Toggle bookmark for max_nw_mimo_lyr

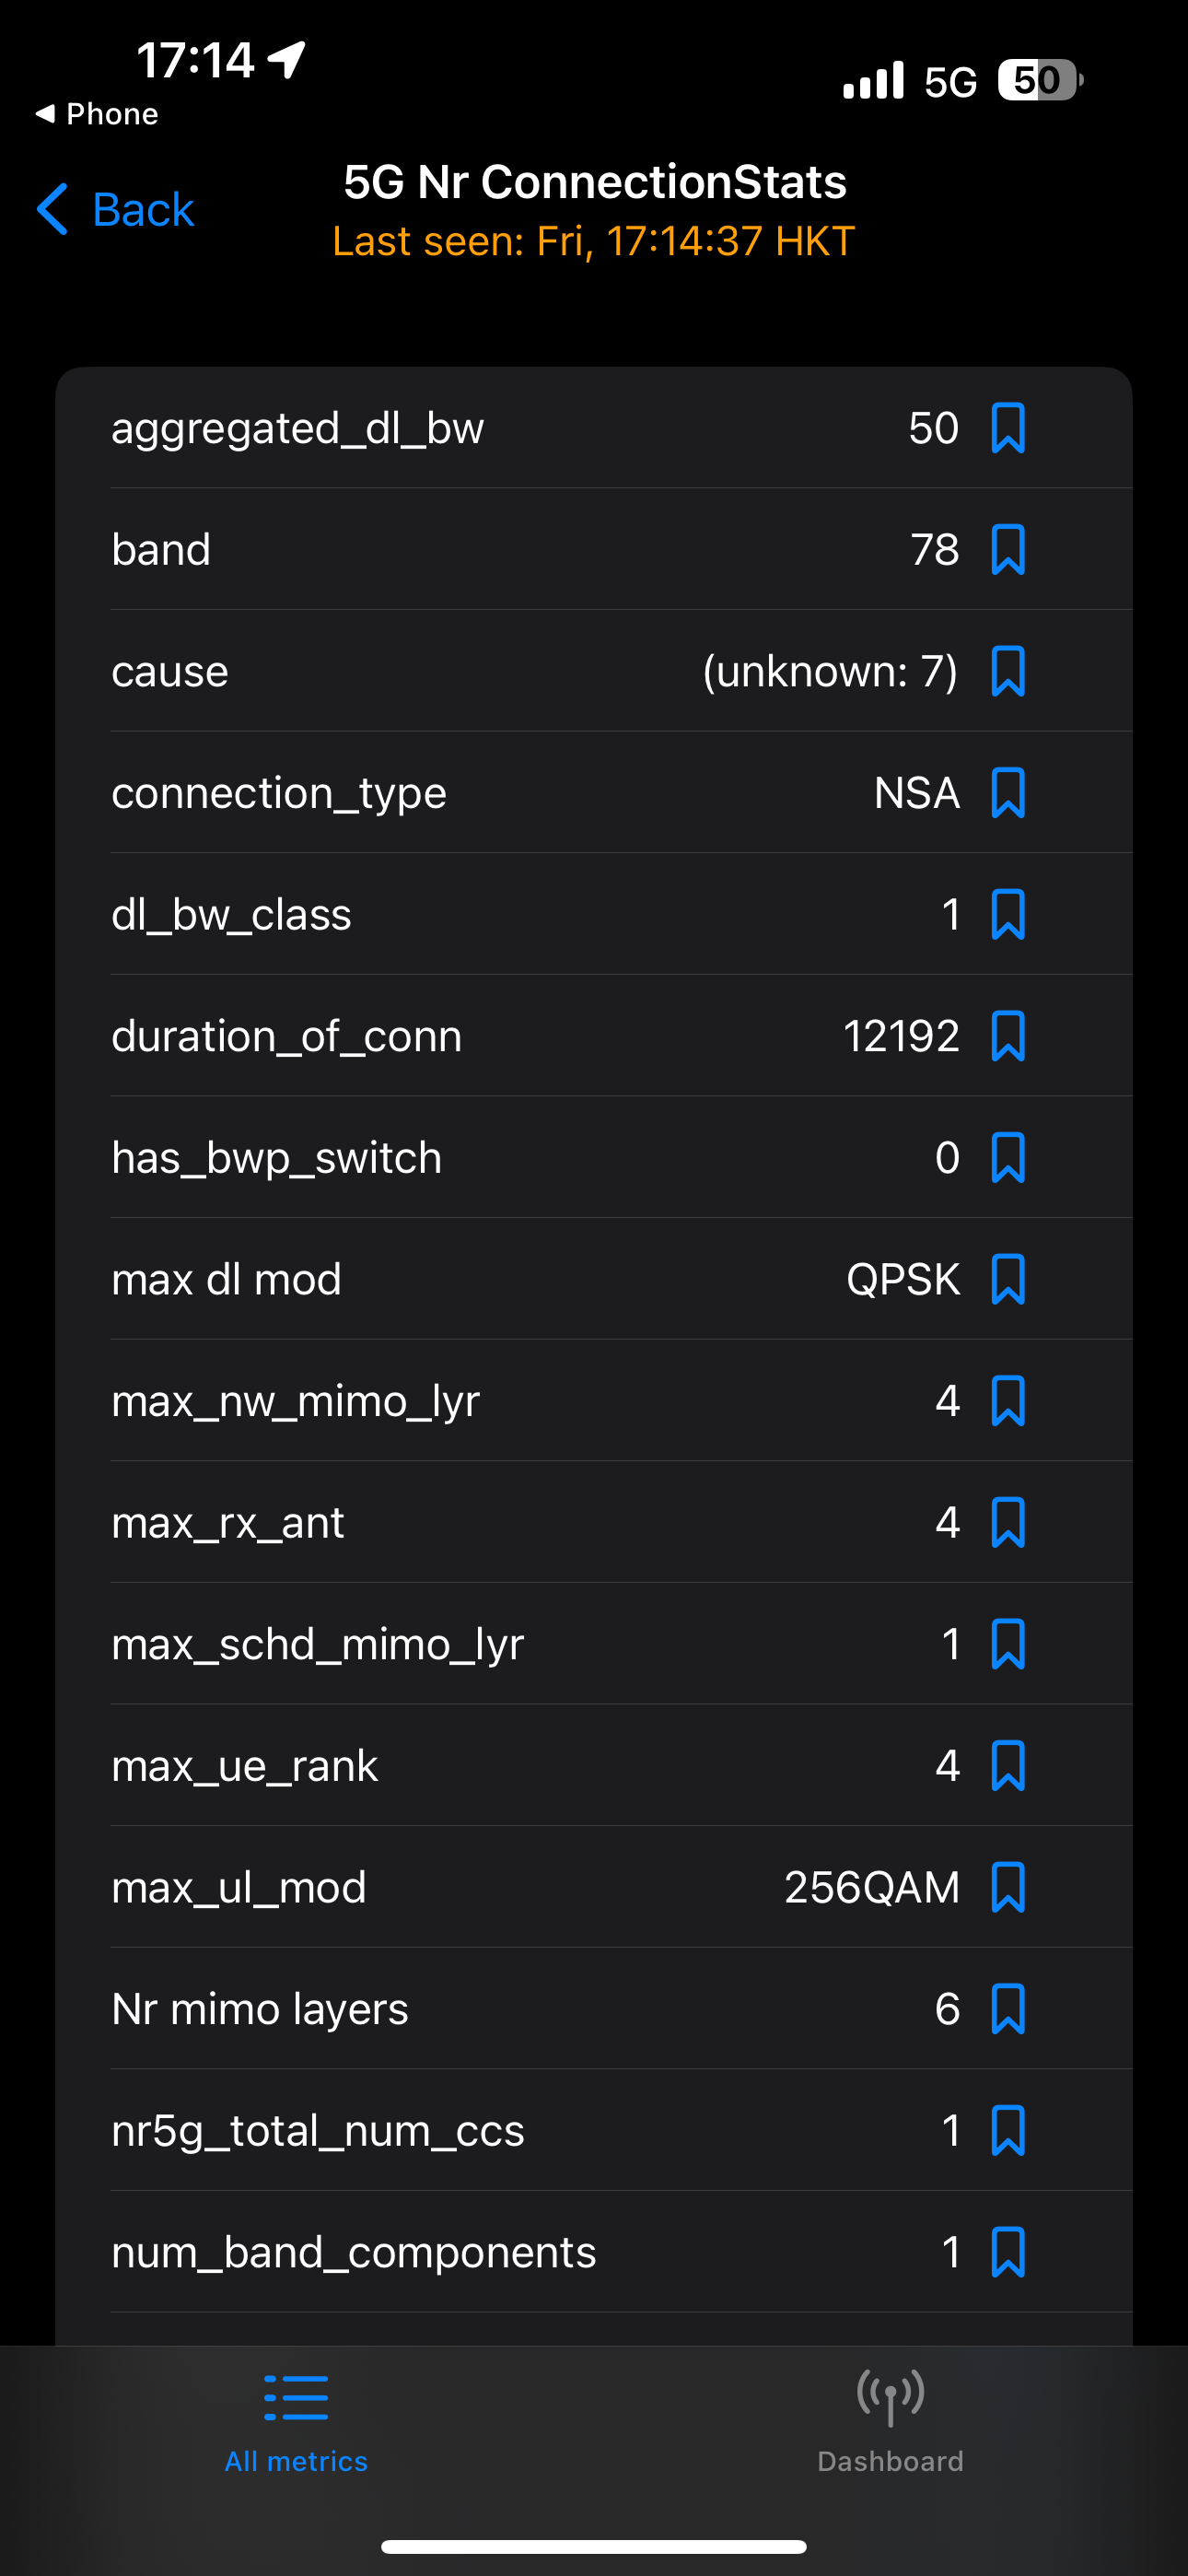tap(1007, 1401)
